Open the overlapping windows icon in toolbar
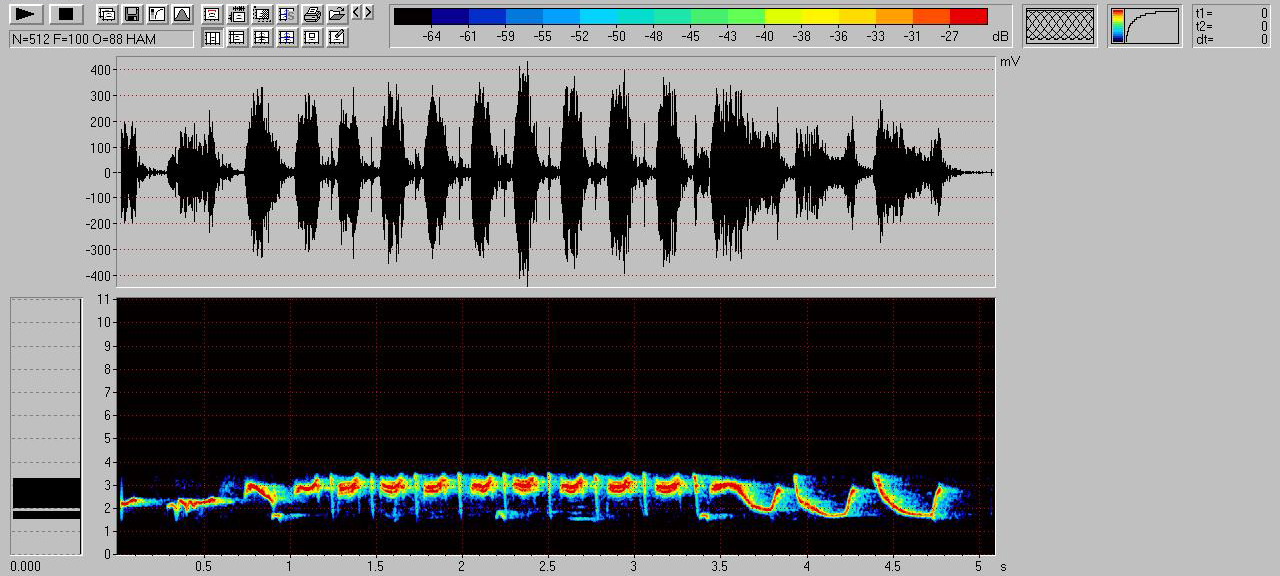 (106, 14)
